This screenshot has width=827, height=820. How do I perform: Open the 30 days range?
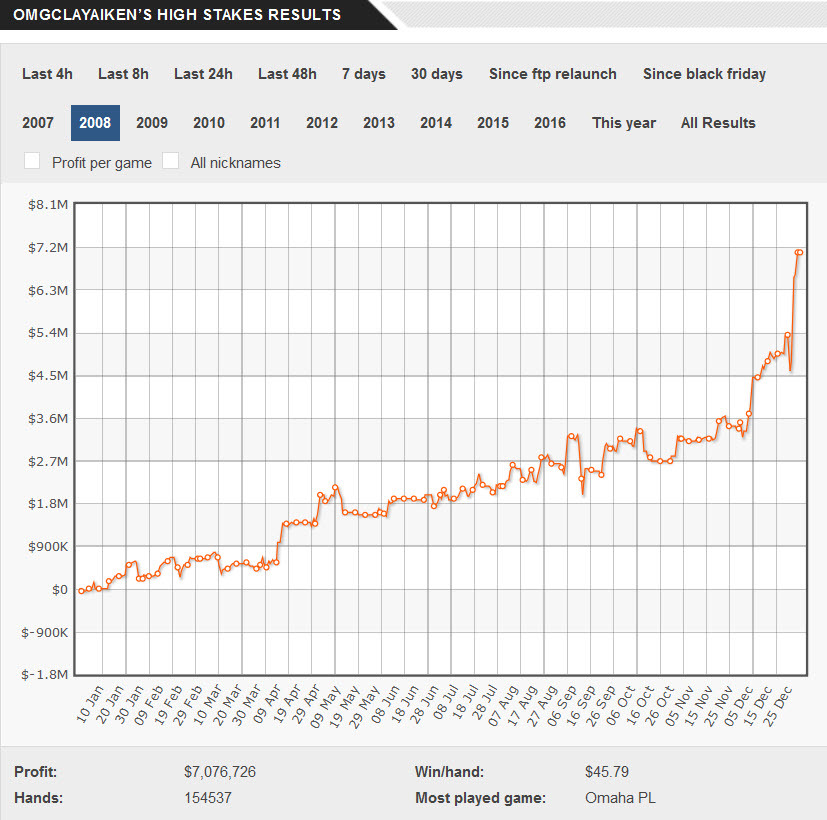click(x=437, y=74)
